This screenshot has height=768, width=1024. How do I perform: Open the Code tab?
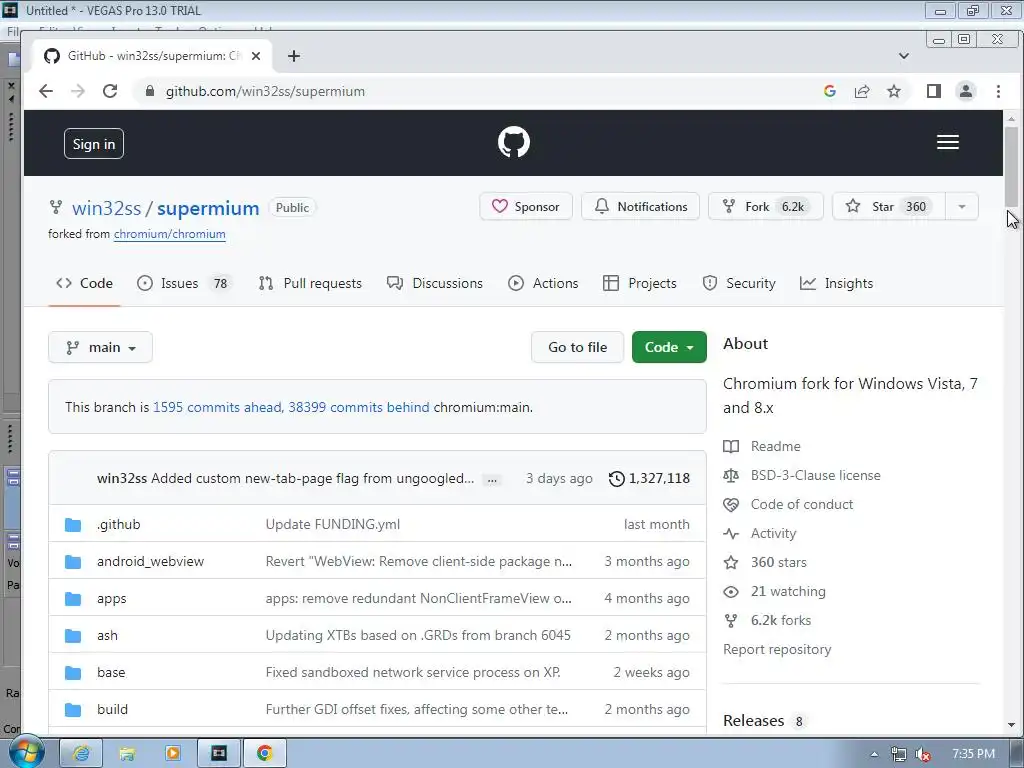pyautogui.click(x=84, y=283)
